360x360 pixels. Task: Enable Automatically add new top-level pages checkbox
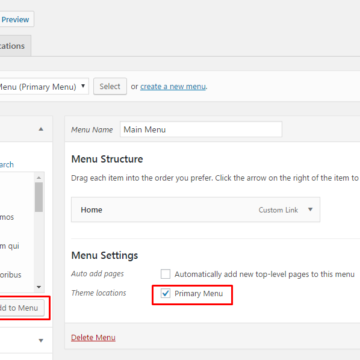click(x=165, y=274)
